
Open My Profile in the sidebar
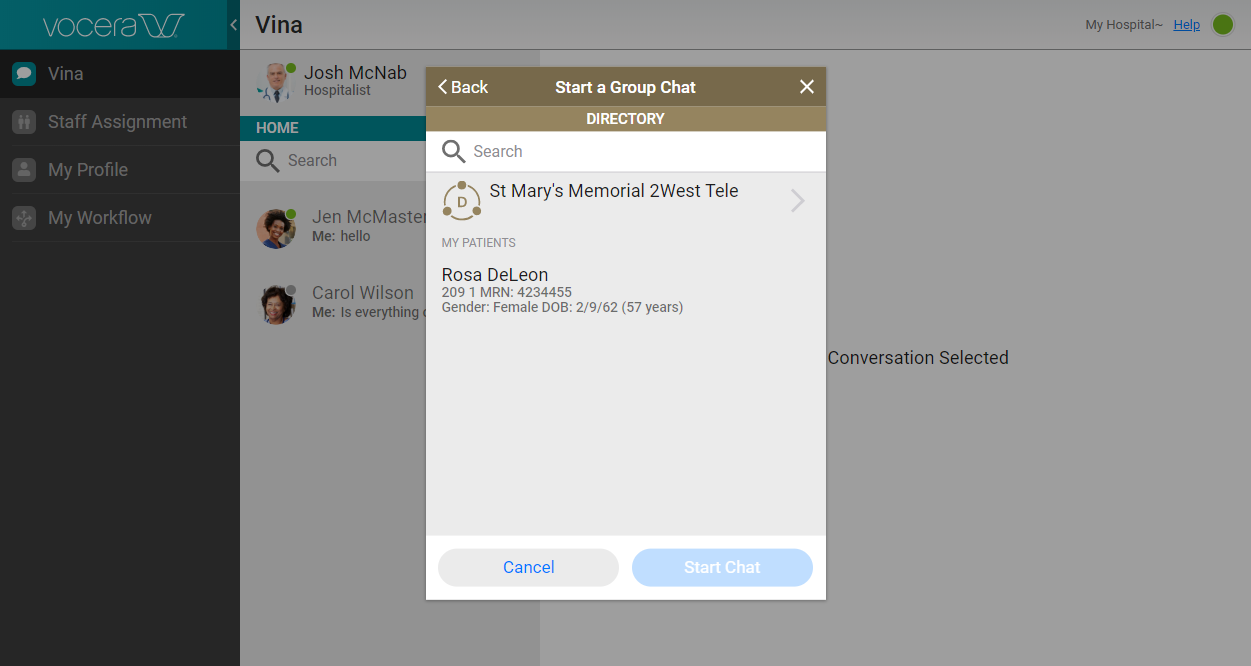(x=120, y=170)
